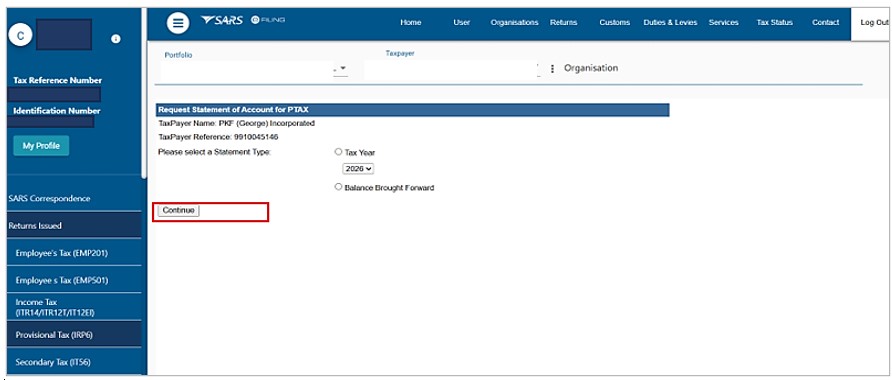Open the Taxpayer selector dropdown
The image size is (892, 380).
451,68
